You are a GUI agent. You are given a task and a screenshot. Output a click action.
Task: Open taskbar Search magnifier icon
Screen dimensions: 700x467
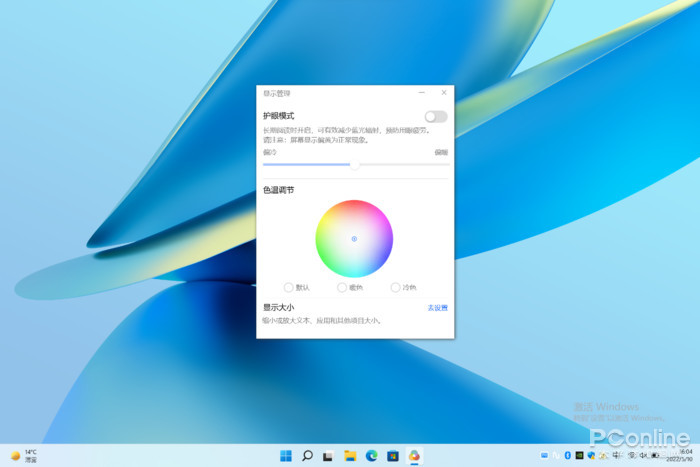pyautogui.click(x=307, y=456)
